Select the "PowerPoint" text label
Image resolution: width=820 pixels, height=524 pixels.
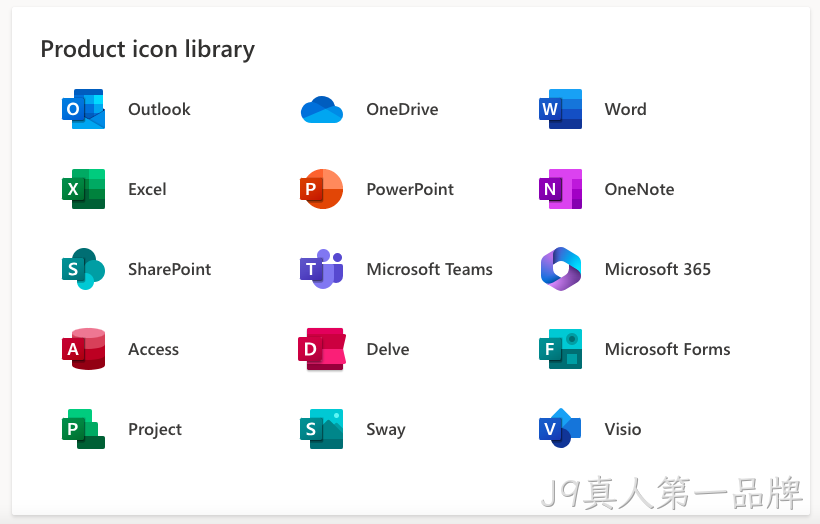[410, 189]
